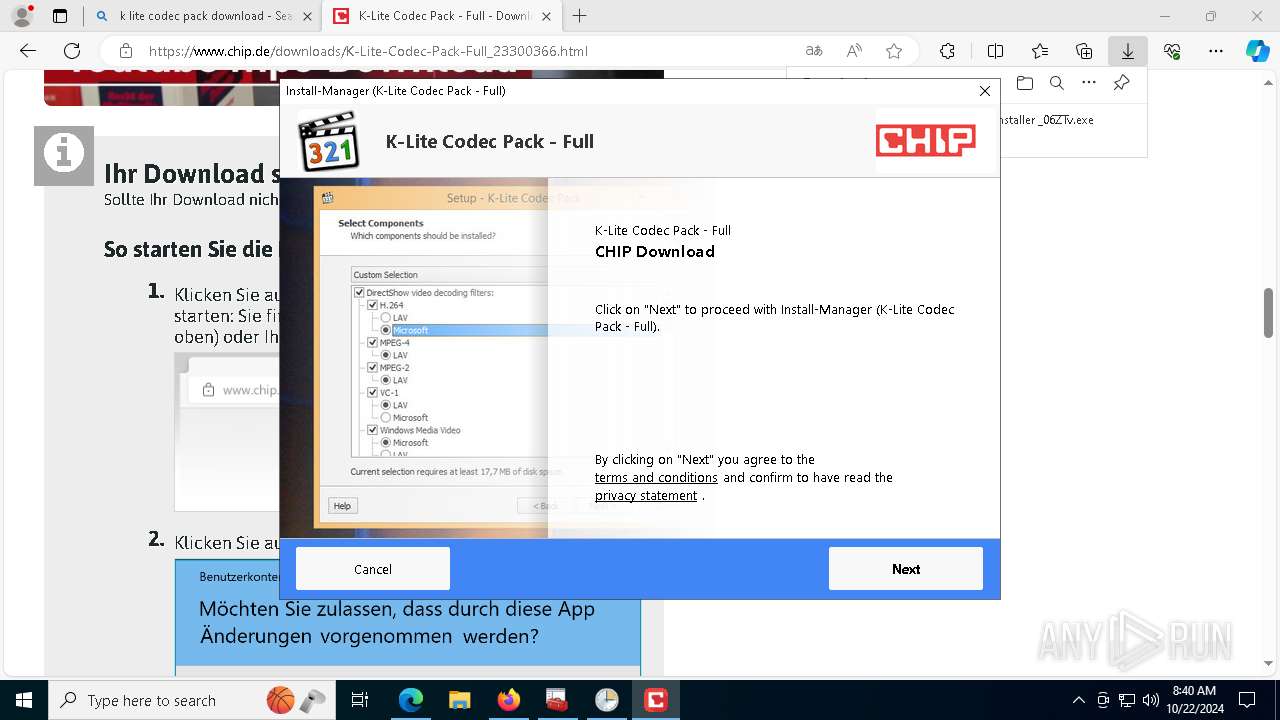Open the volume control tray icon
This screenshot has height=720, width=1280.
[1151, 700]
